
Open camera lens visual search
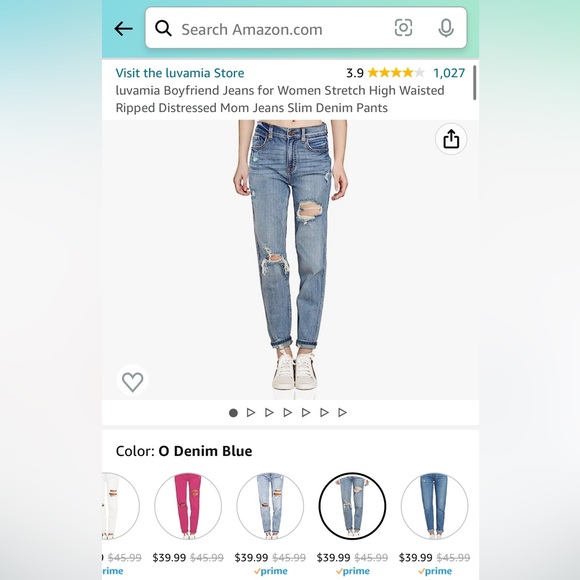(x=403, y=28)
